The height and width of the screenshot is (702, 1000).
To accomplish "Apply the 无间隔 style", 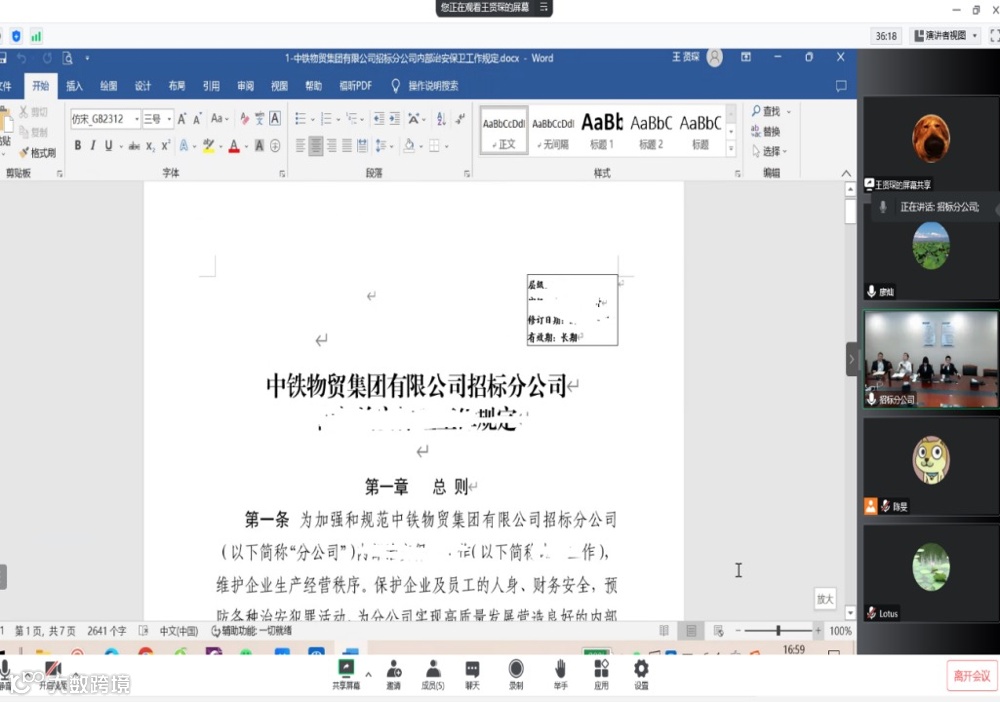I will tap(553, 131).
